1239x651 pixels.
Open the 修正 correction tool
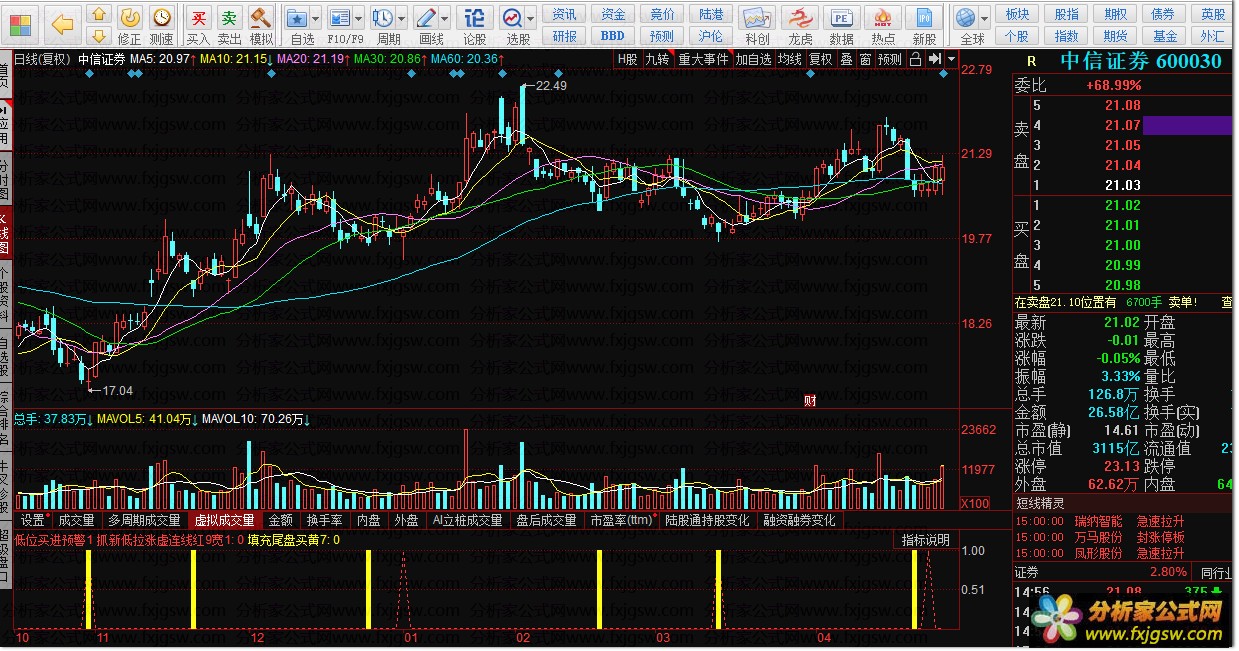(130, 24)
